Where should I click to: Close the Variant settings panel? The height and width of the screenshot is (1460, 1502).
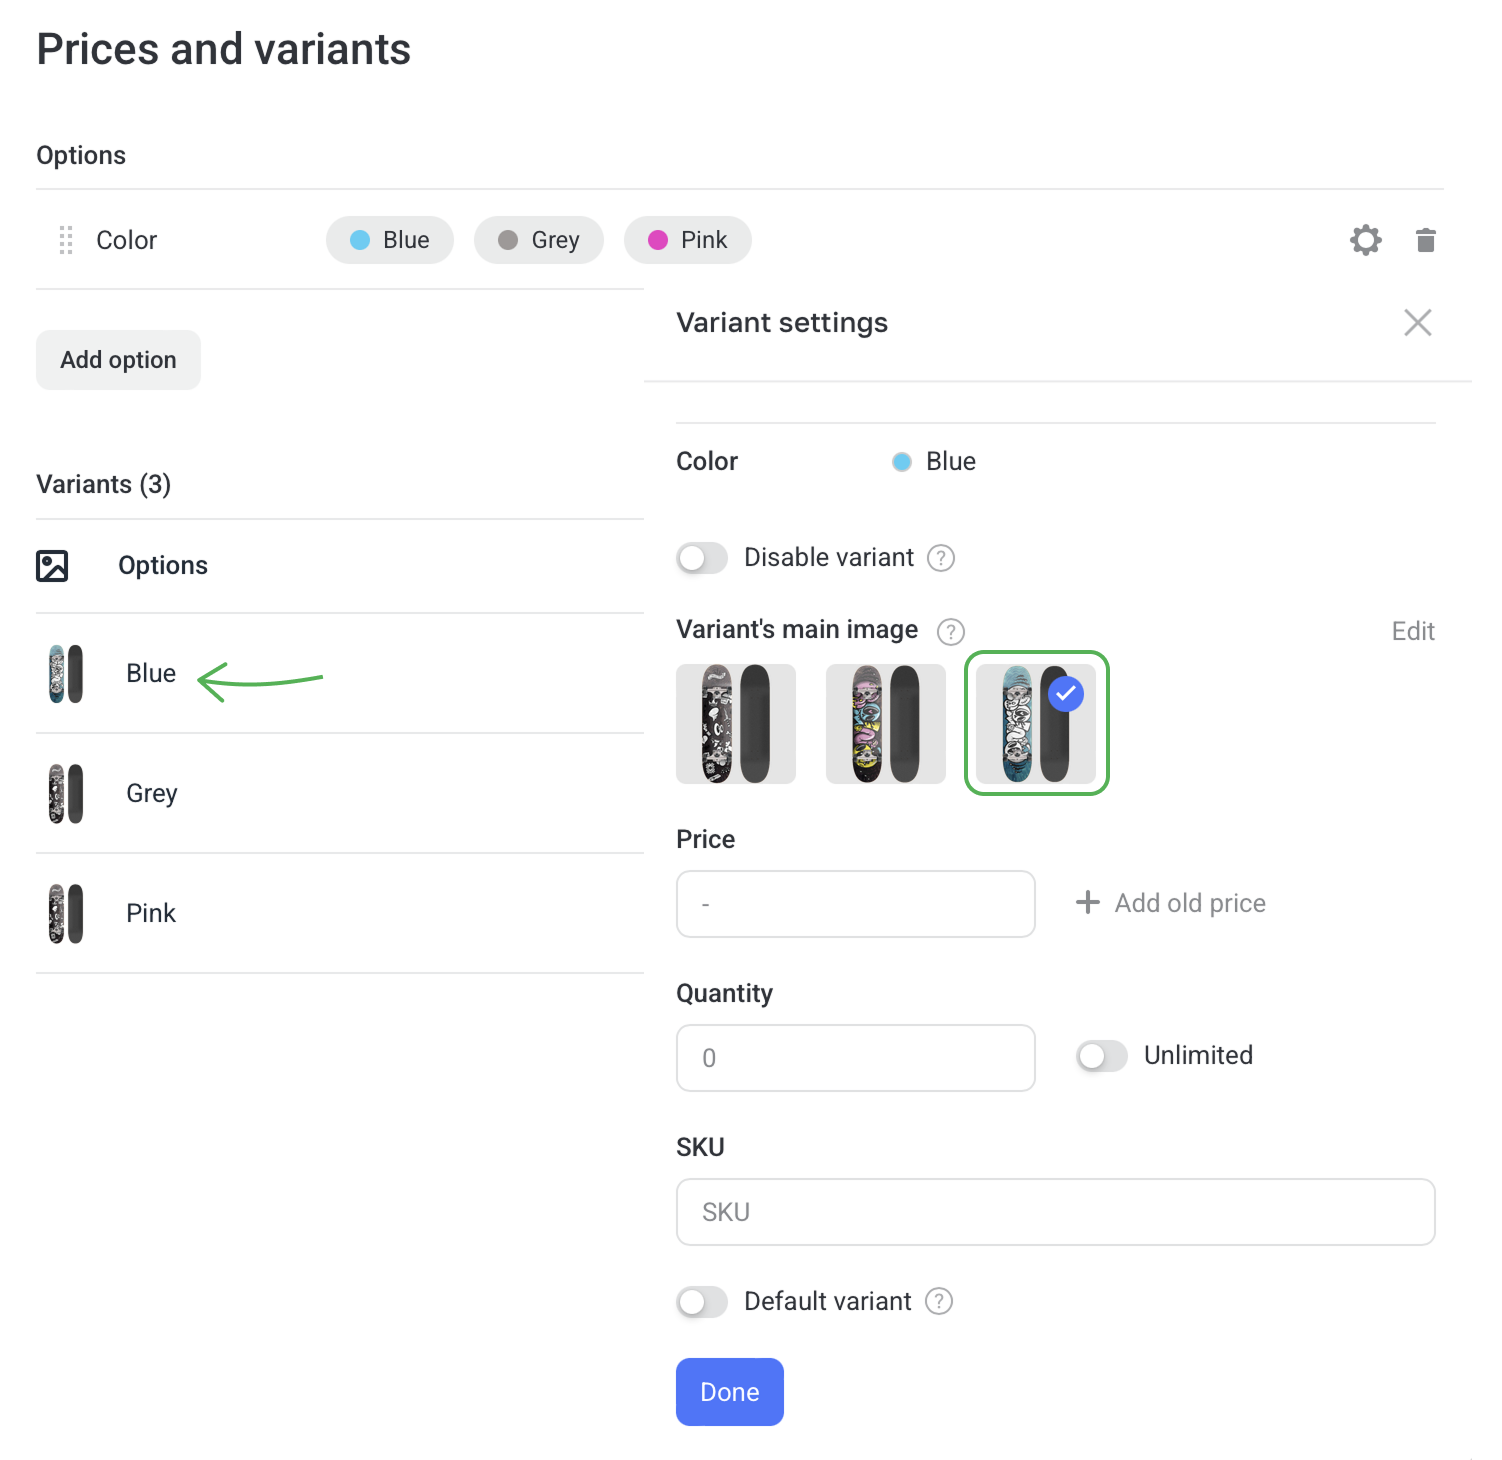(1417, 323)
